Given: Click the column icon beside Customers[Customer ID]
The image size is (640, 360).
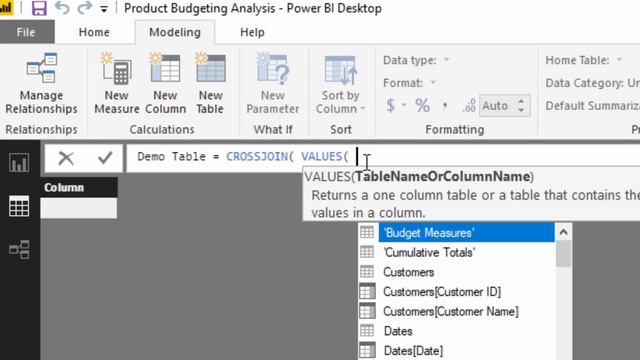Looking at the screenshot, I should coord(367,291).
